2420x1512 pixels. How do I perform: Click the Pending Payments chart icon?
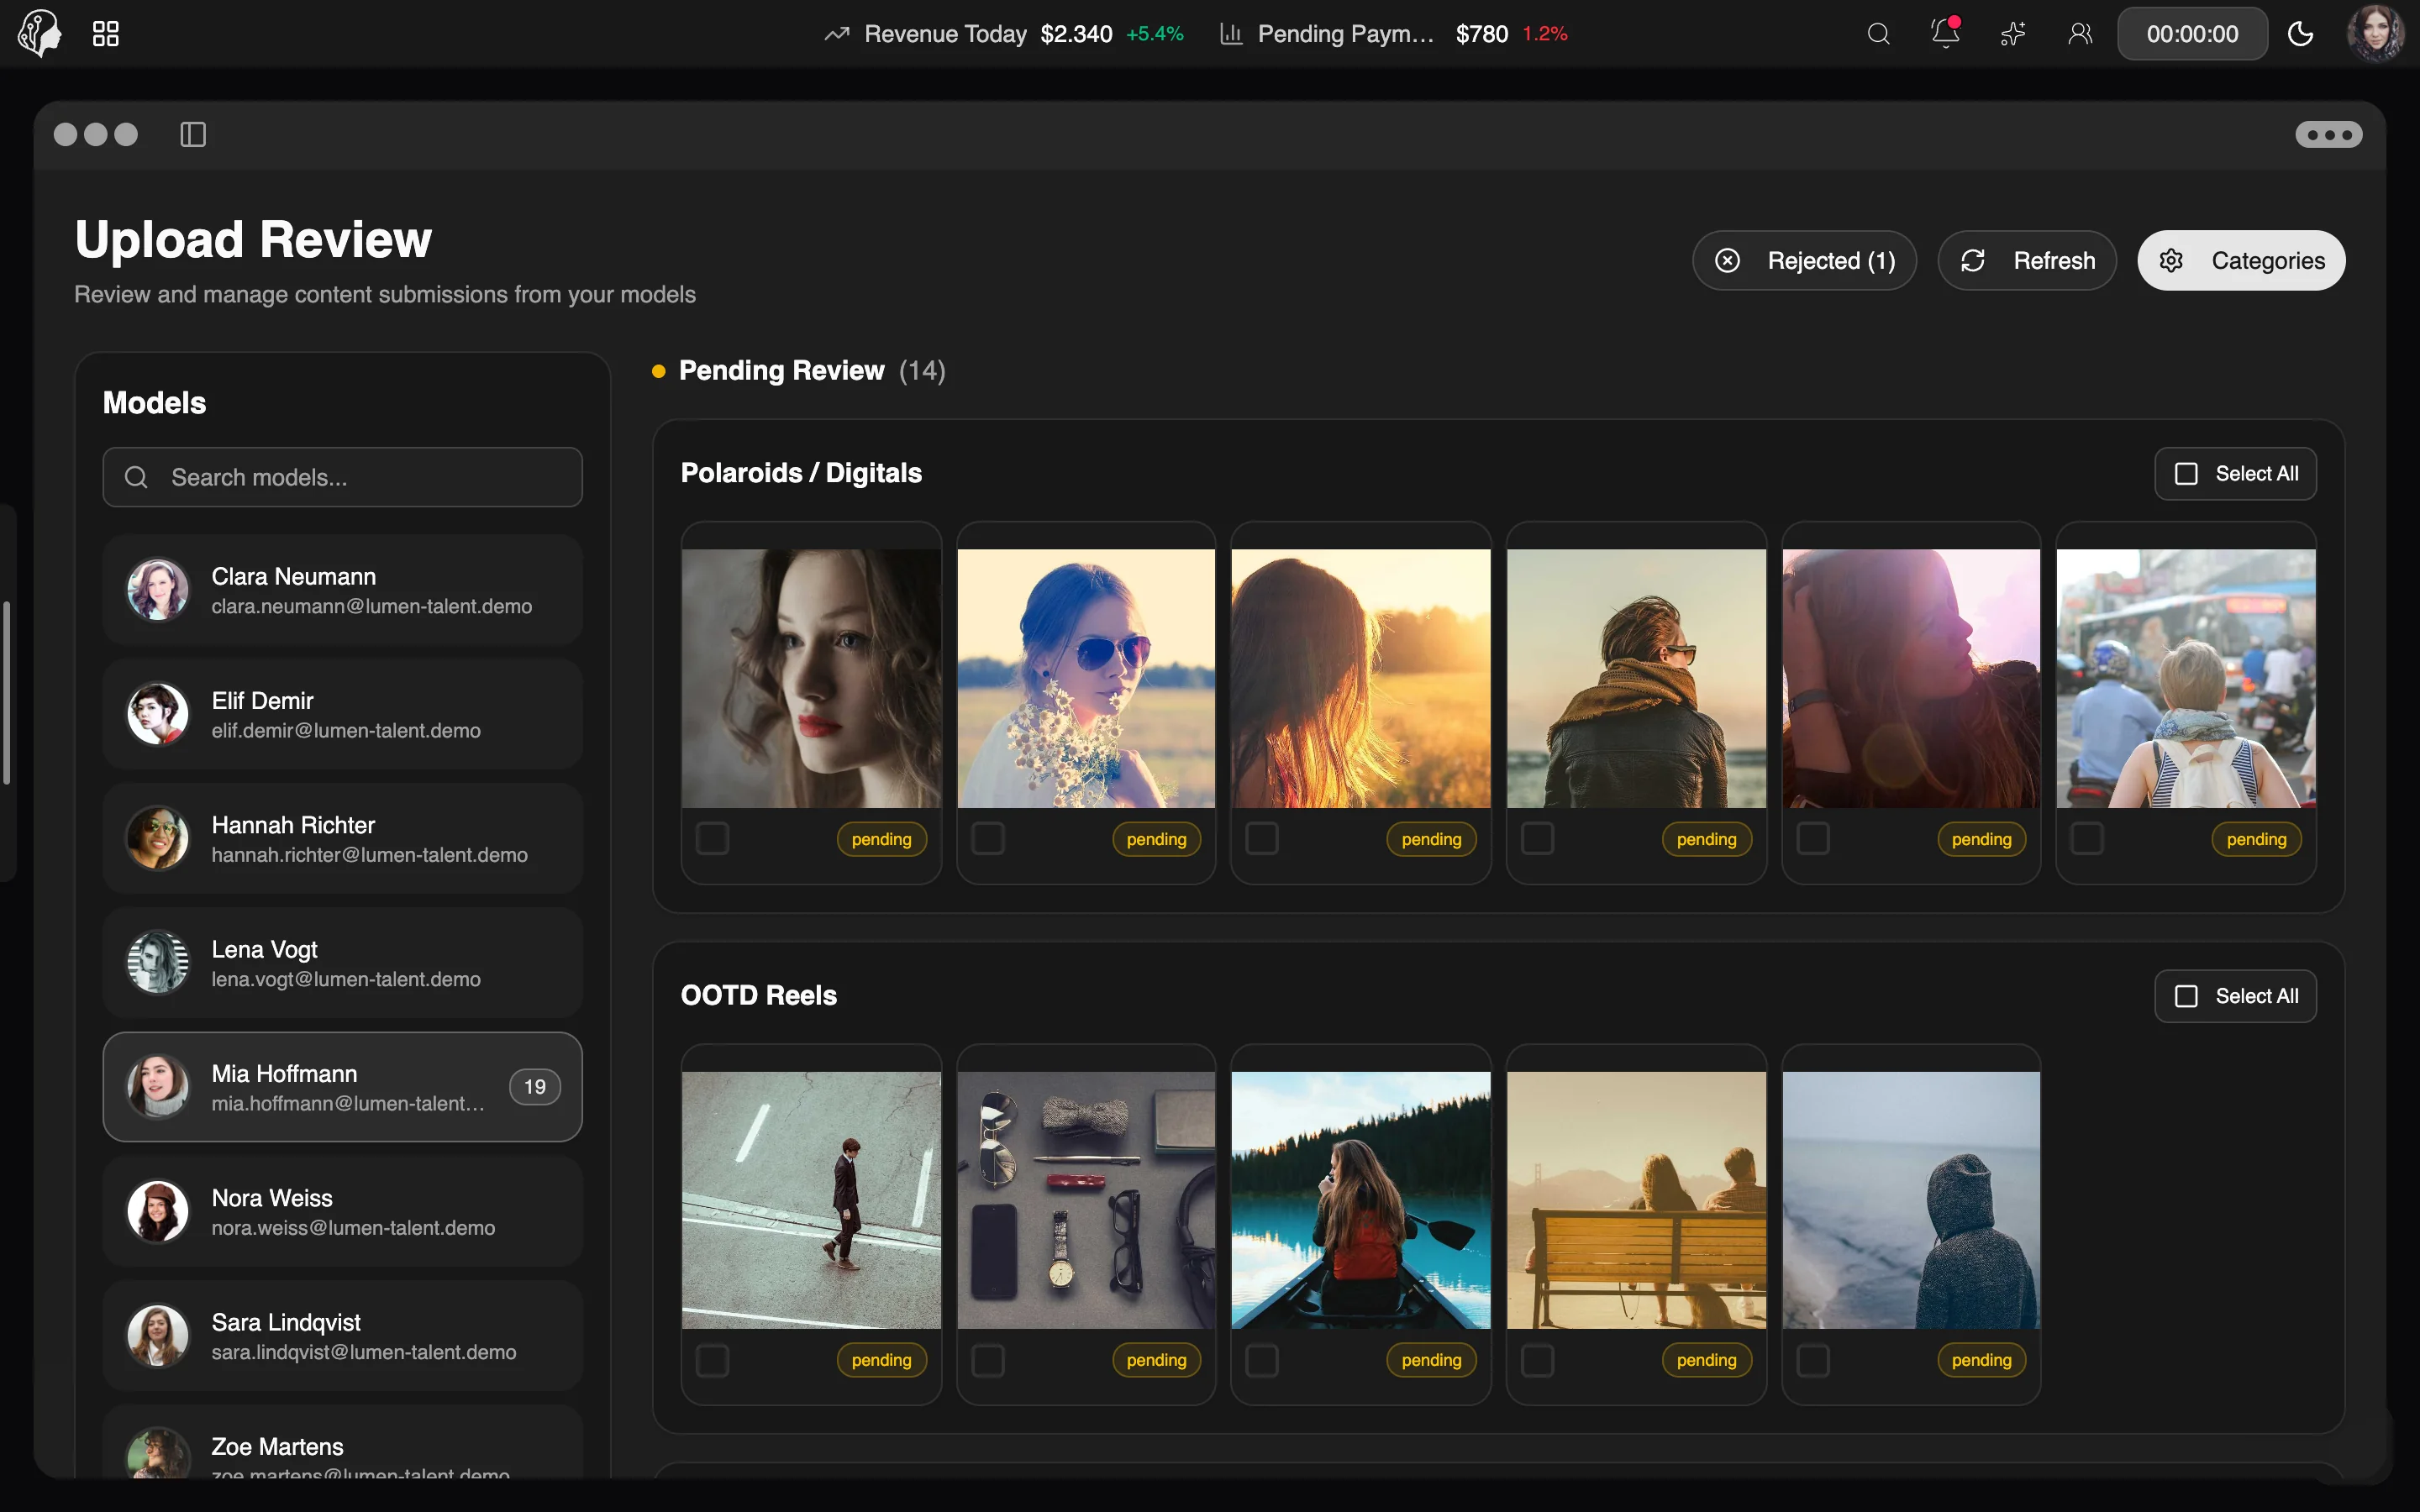1231,34
